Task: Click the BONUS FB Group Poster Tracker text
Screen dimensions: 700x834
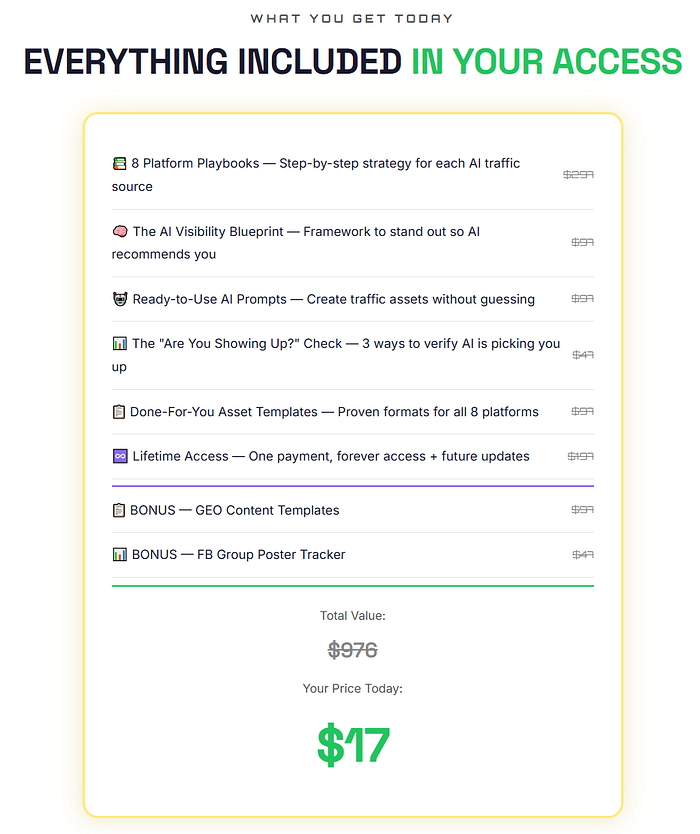Action: point(238,554)
